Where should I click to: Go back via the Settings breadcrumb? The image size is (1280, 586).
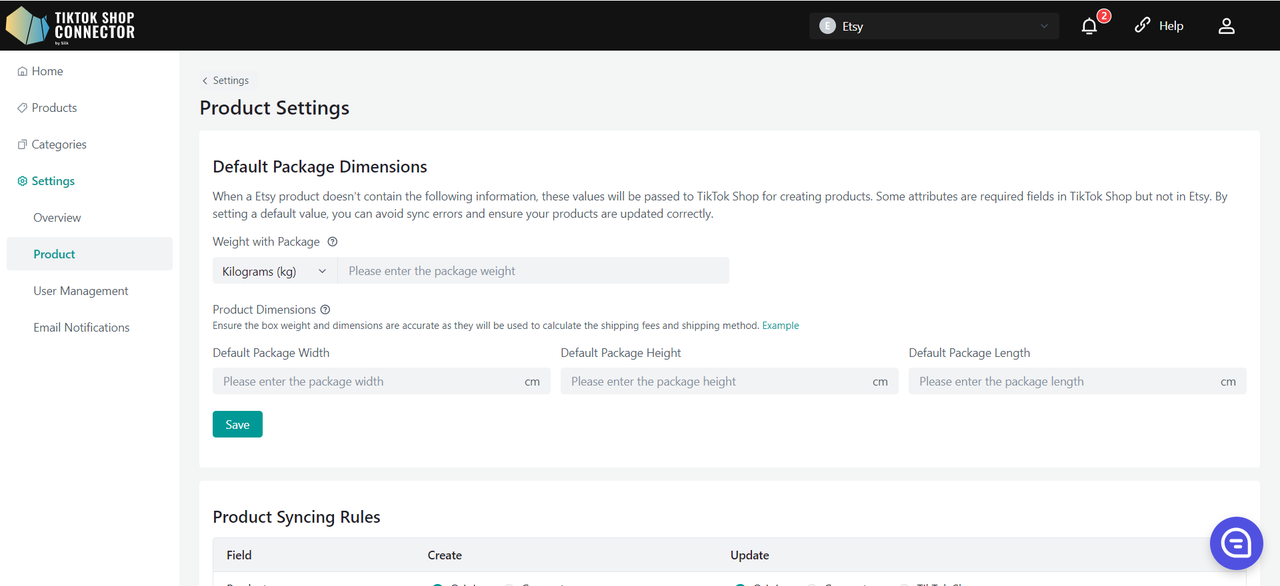(x=225, y=80)
